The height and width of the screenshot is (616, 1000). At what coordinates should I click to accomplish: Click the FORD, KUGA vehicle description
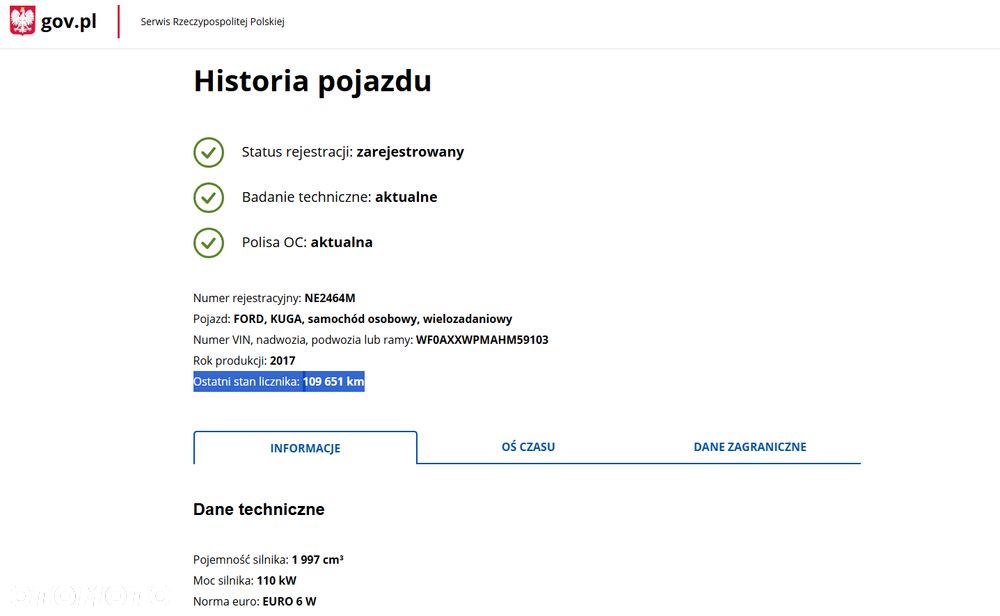coord(372,319)
